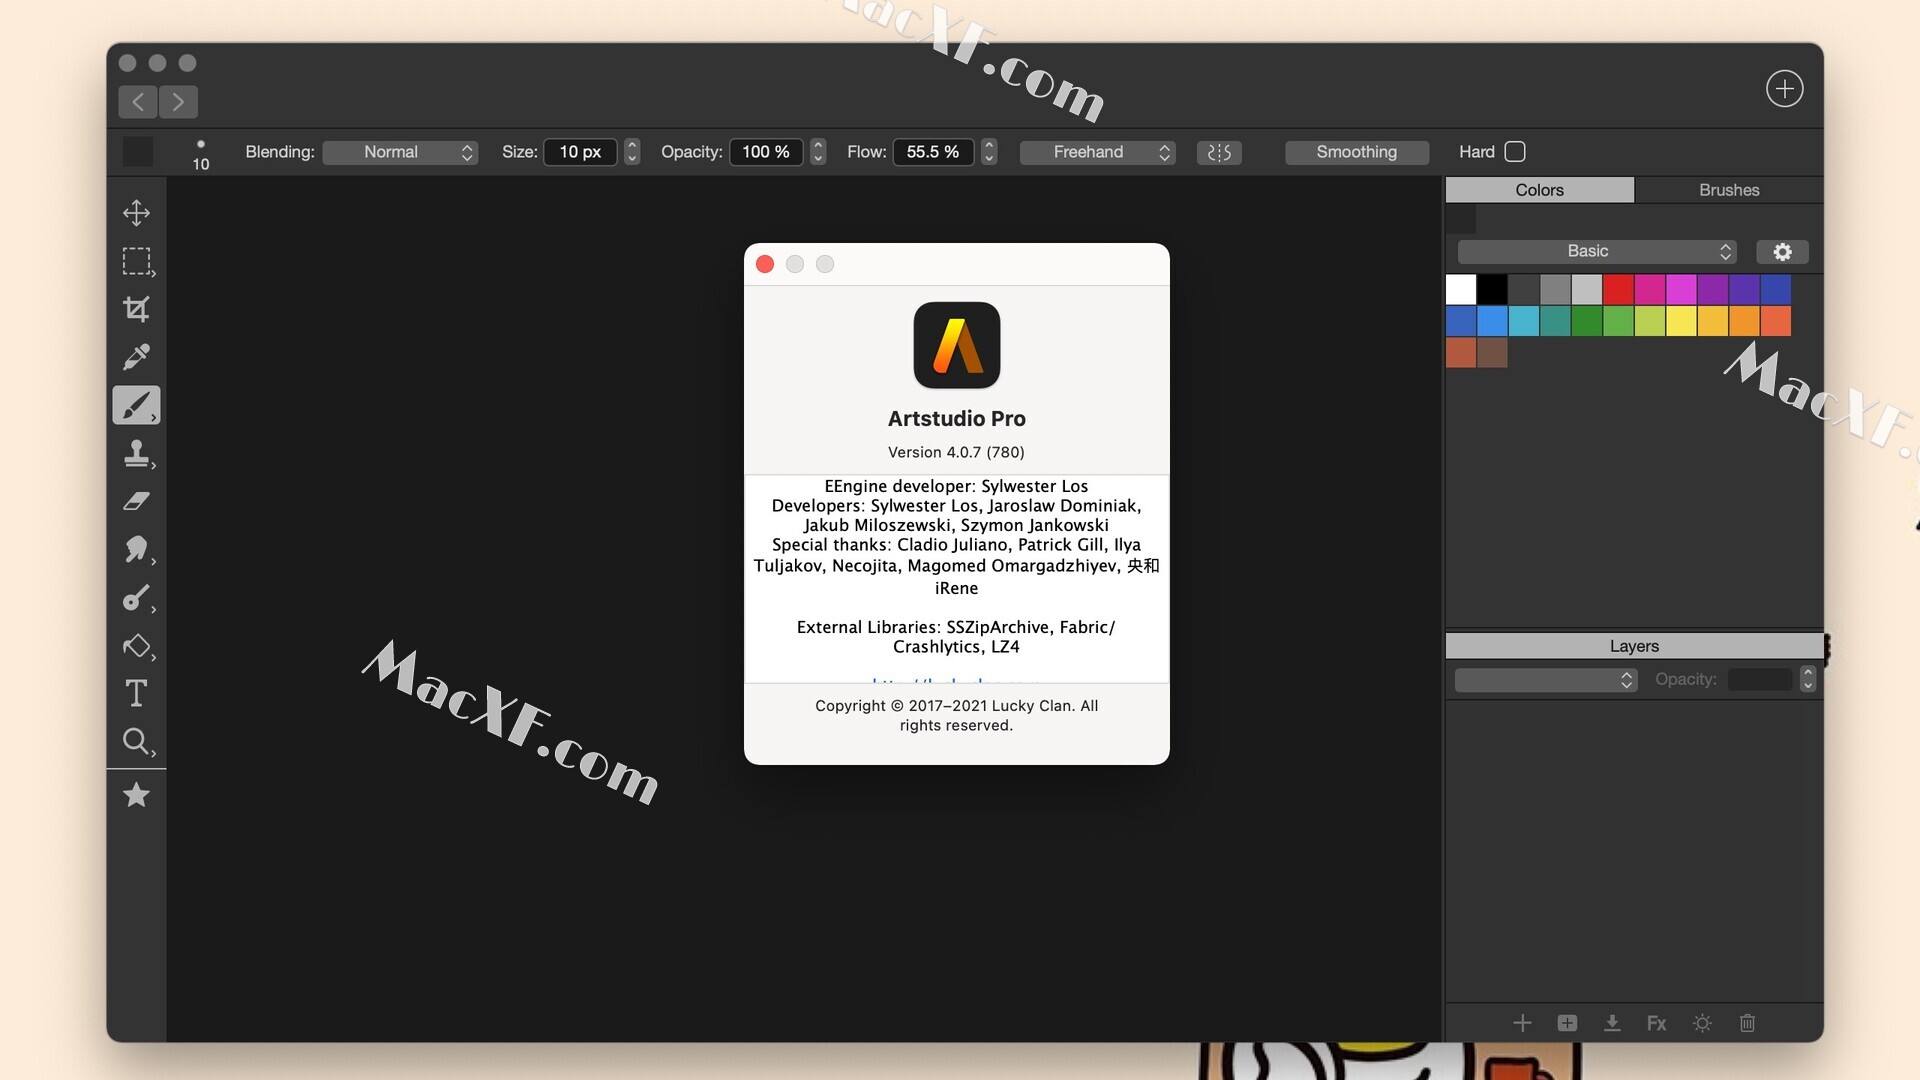
Task: Create new document with plus circle
Action: (1784, 89)
